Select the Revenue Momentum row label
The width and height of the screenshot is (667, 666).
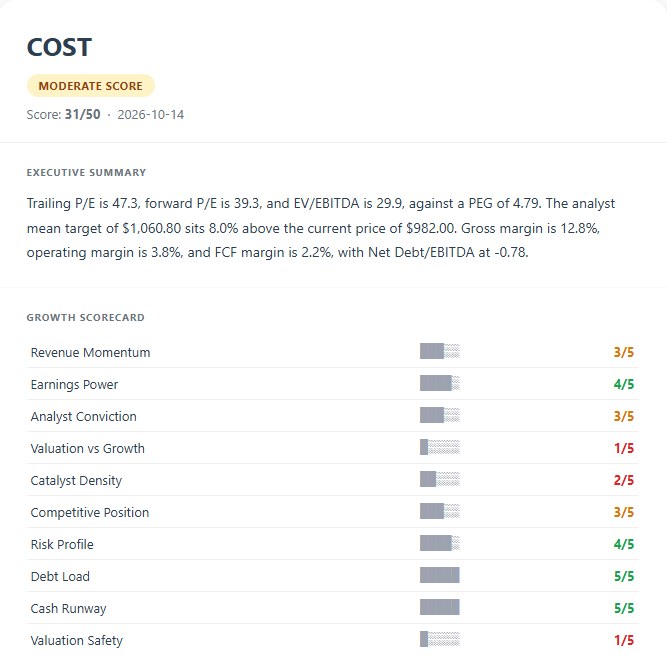91,353
